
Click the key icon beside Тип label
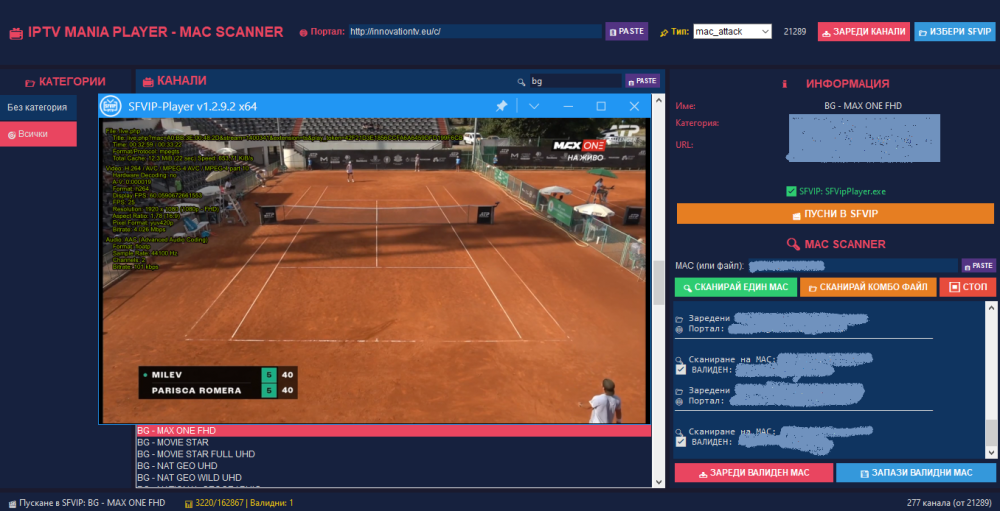tap(663, 31)
